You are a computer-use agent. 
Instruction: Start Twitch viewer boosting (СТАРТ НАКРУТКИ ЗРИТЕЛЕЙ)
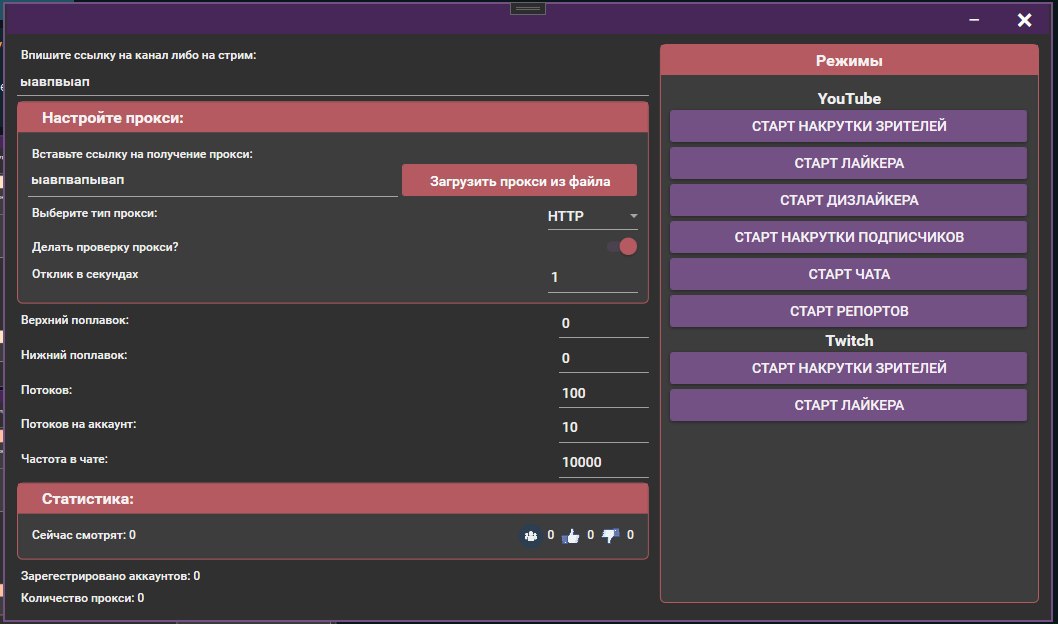click(848, 368)
